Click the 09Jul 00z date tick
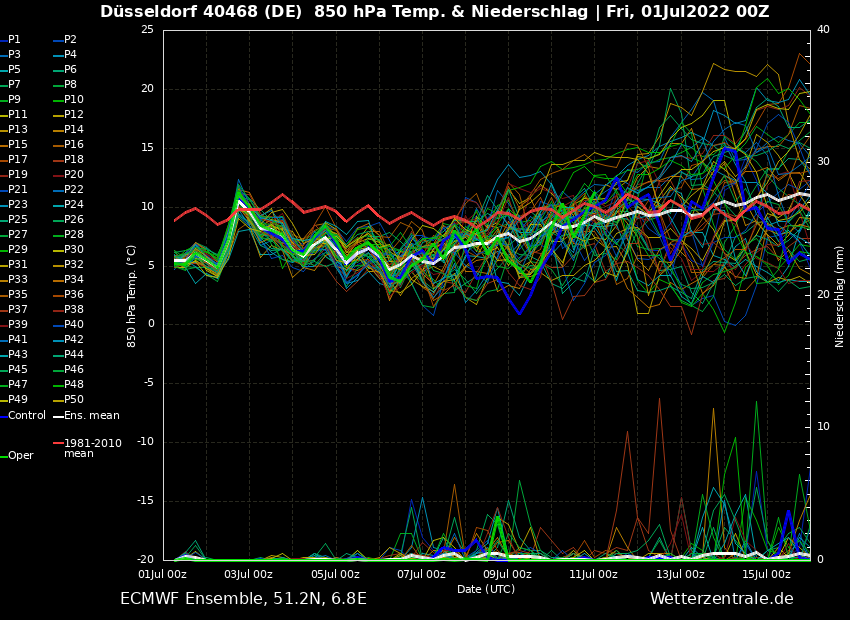Screen dimensions: 850x620 (507, 575)
